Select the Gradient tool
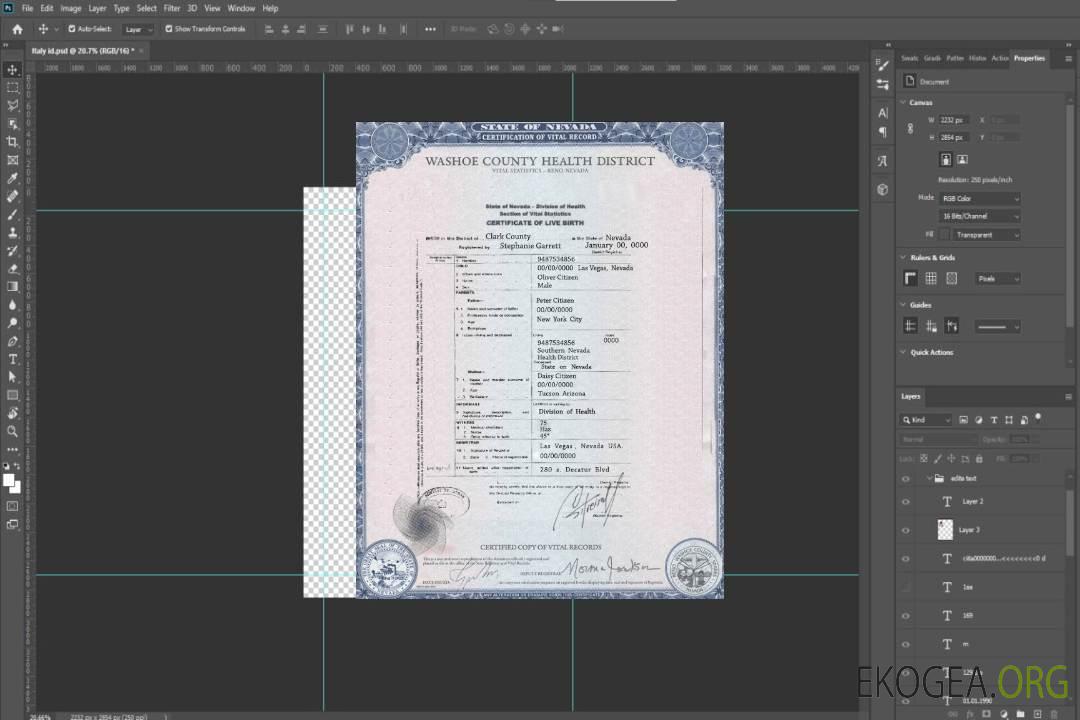The width and height of the screenshot is (1080, 720). [12, 287]
